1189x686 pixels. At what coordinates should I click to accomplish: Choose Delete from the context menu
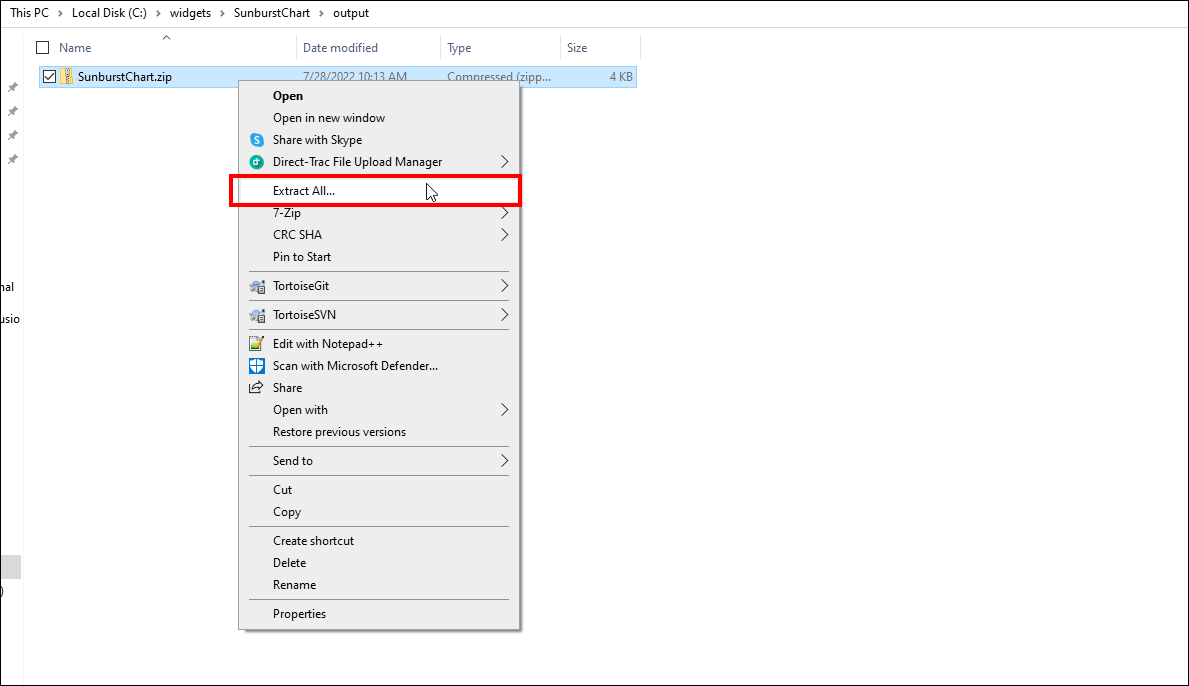point(379,563)
